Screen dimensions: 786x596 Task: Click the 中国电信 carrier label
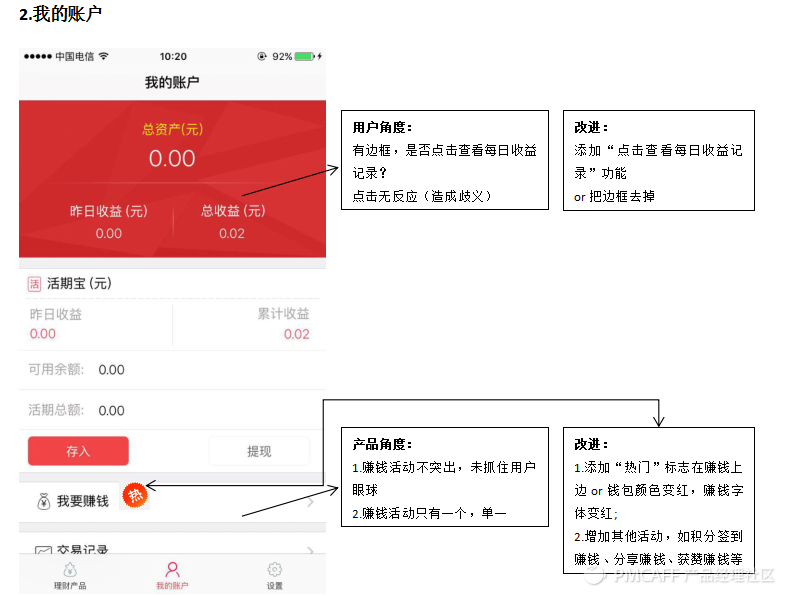74,57
